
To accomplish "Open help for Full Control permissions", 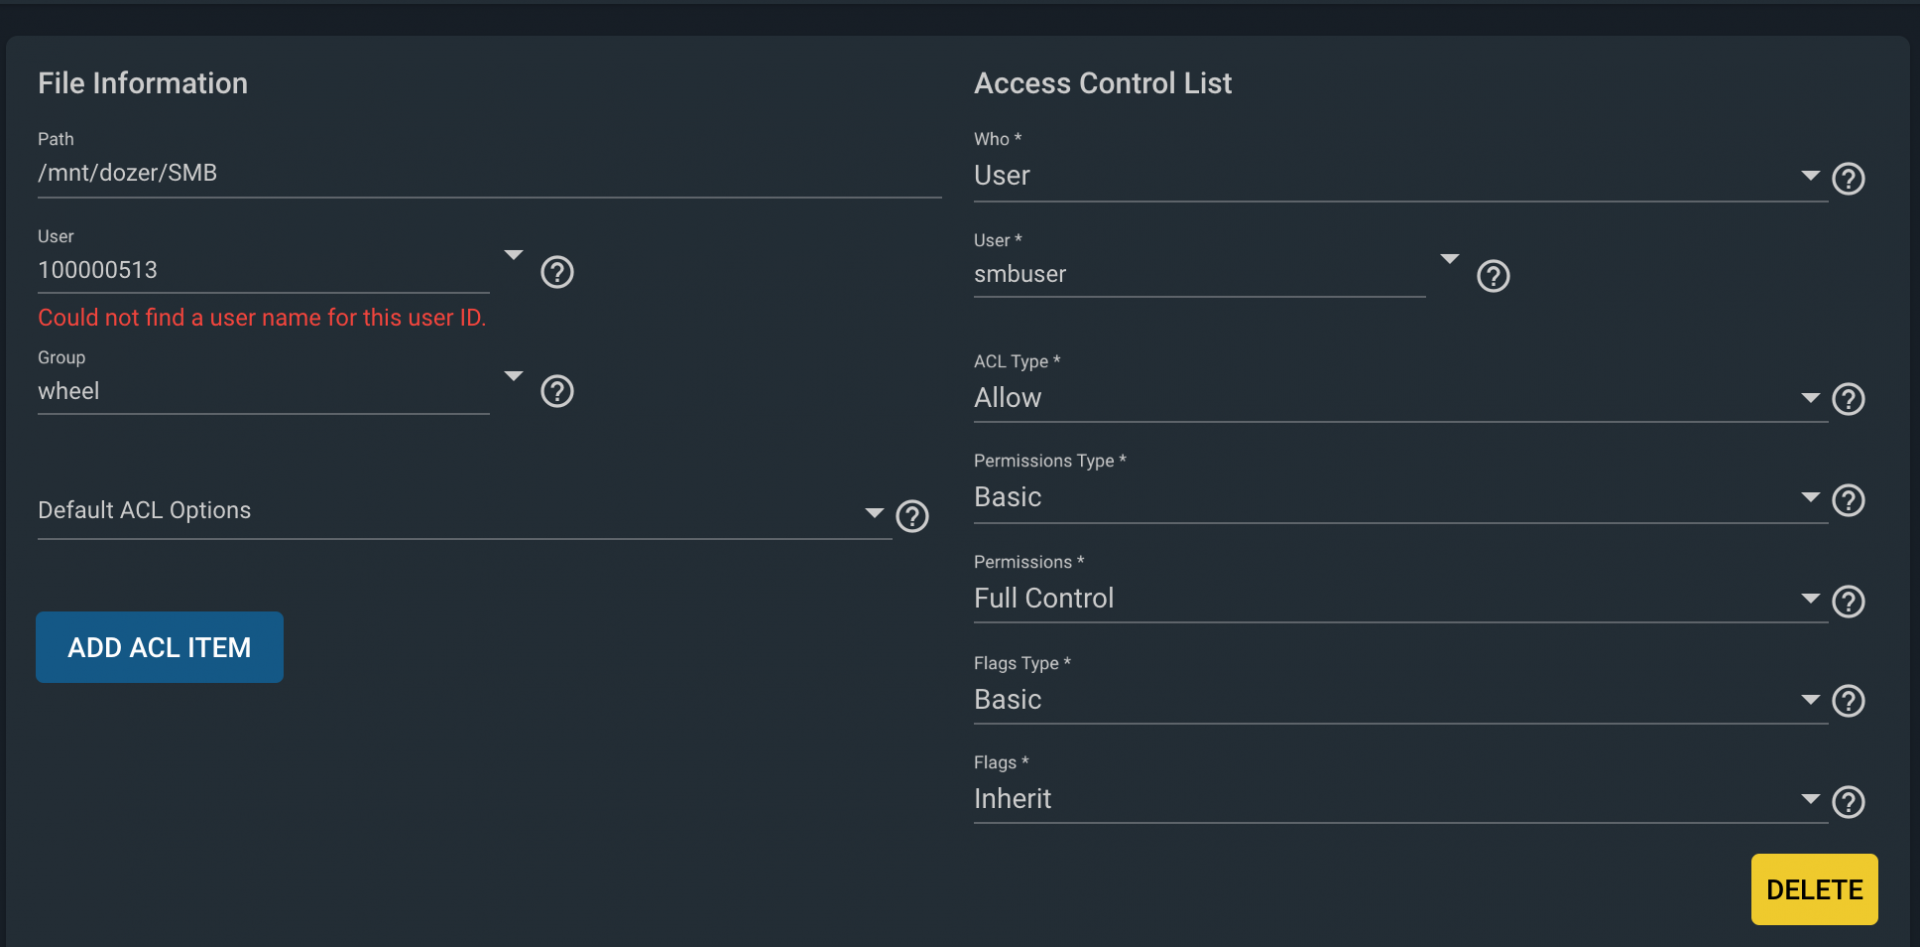I will point(1848,602).
